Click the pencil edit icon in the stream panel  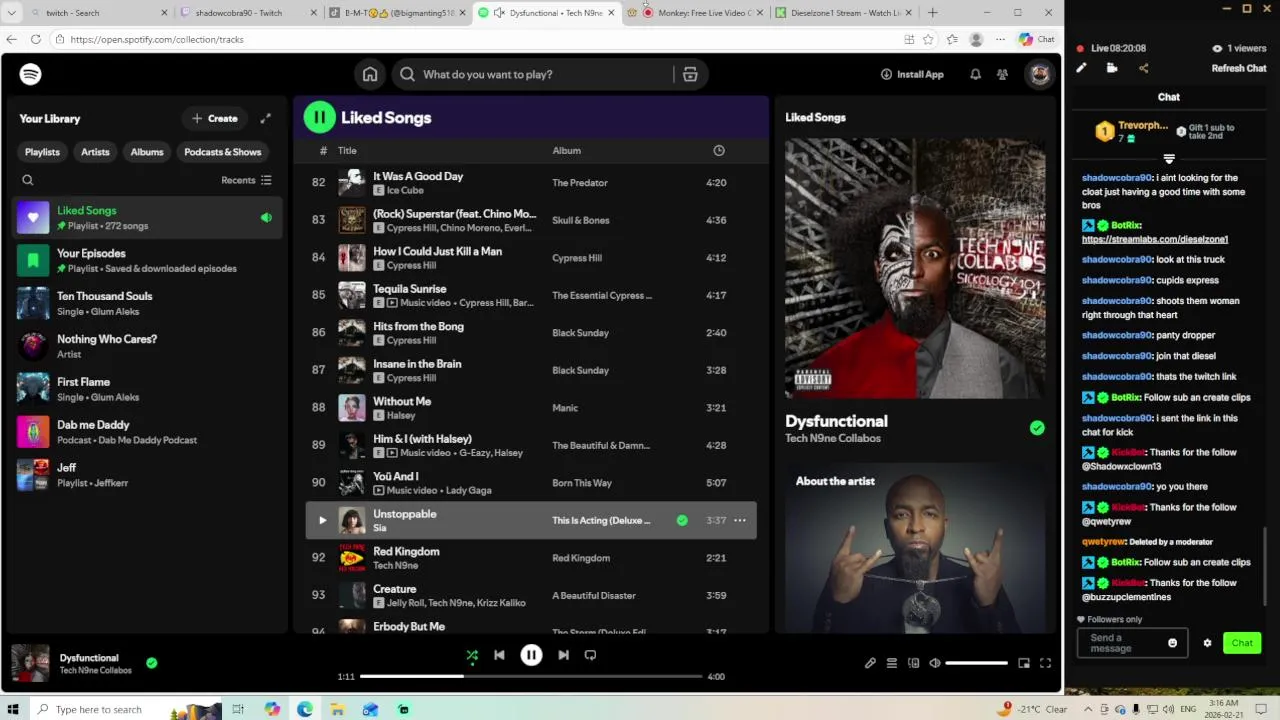1081,68
